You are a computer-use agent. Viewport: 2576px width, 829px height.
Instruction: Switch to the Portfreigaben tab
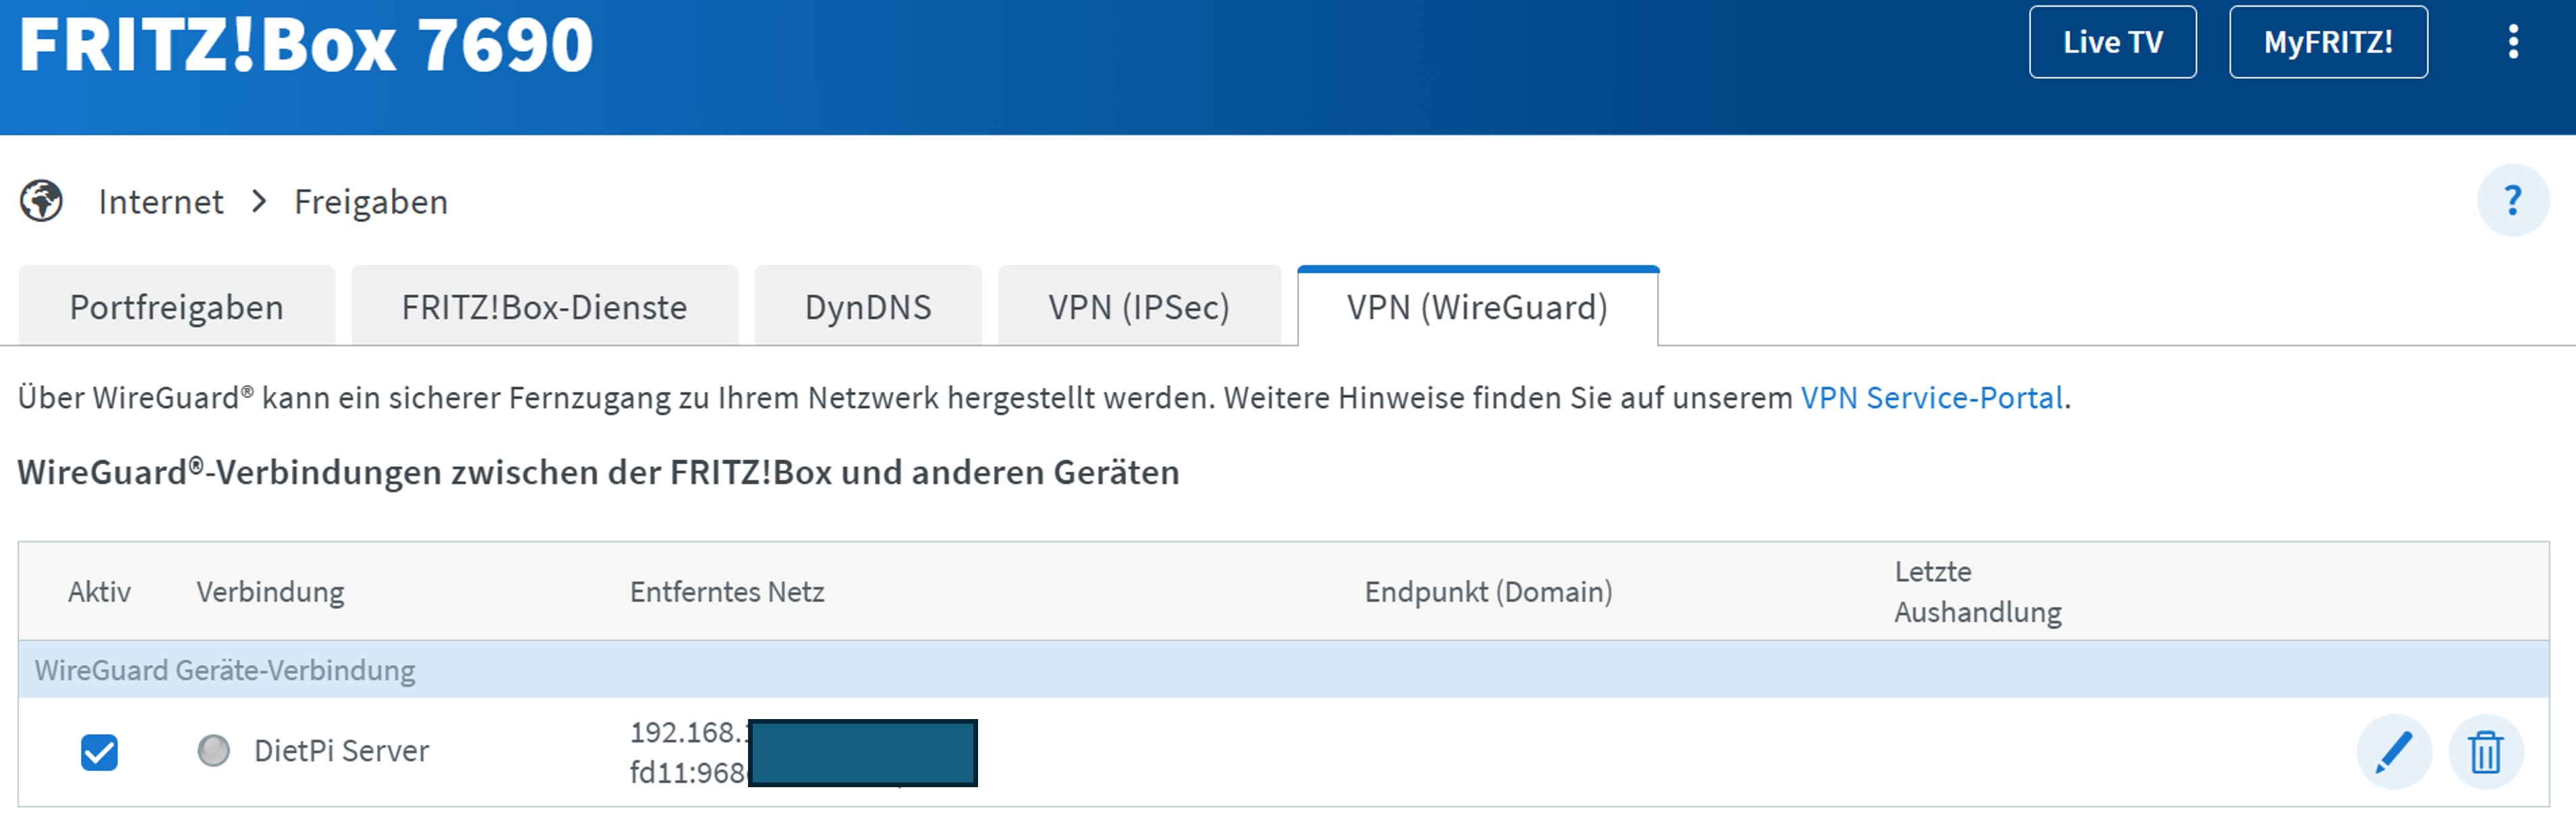[x=176, y=307]
